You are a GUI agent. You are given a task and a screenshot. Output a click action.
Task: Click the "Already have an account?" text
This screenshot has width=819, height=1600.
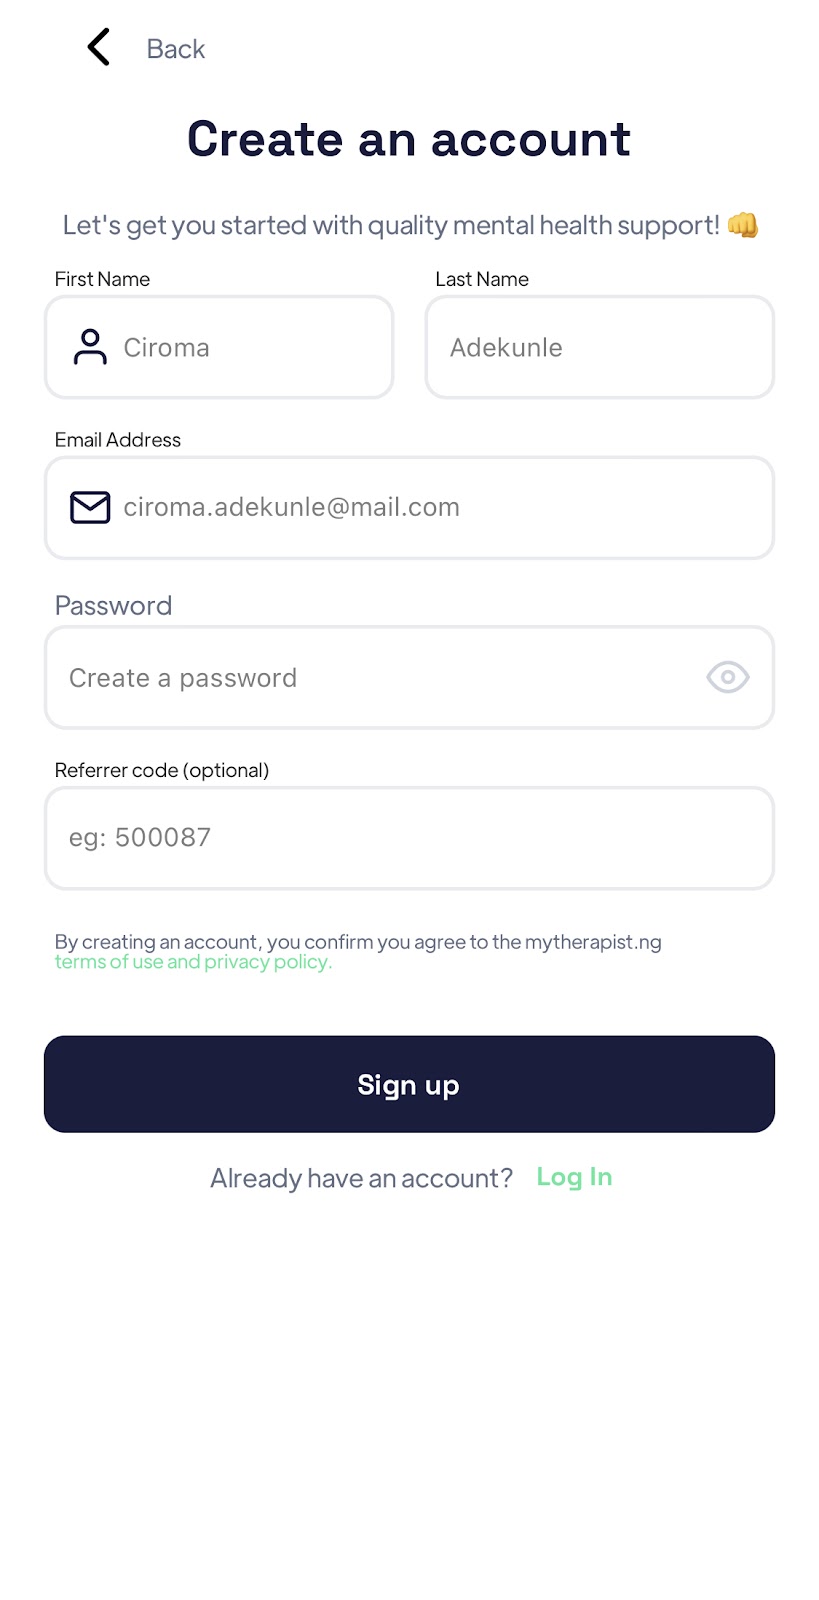(x=361, y=1178)
